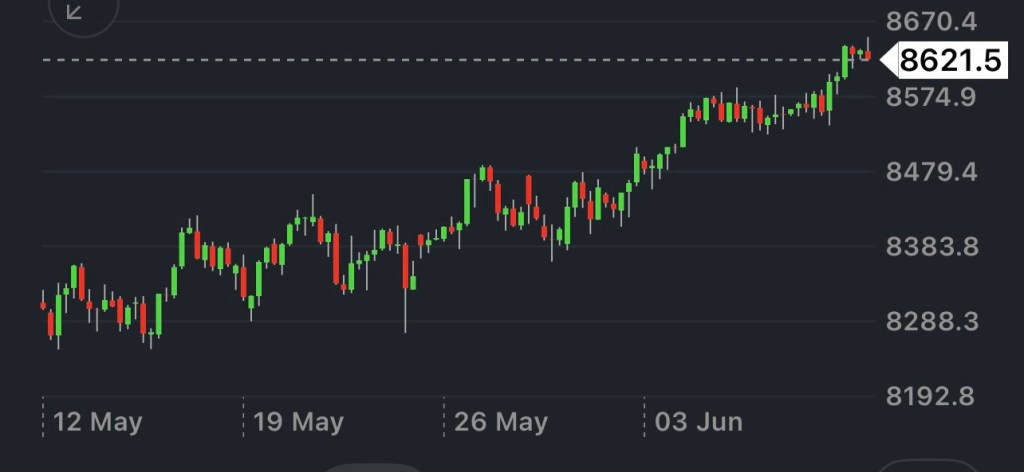Click the first candle at chart's left edge
Viewport: 1024px width, 472px height.
pyautogui.click(x=43, y=304)
